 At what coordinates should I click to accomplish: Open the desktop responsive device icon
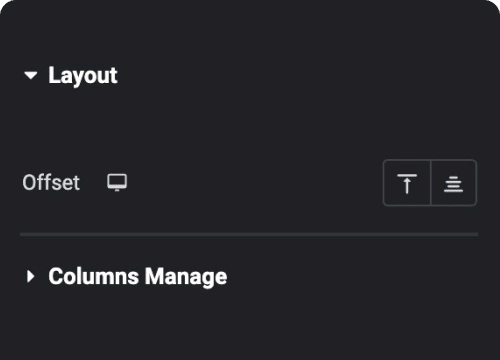(117, 182)
